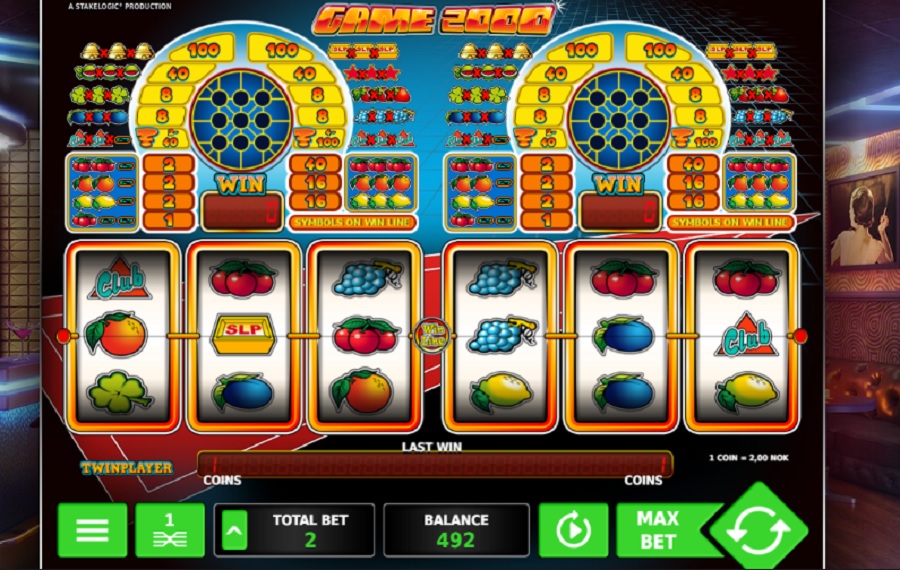Screen dimensions: 900x570
Task: Click the Club symbol on the first reel
Action: 120,279
